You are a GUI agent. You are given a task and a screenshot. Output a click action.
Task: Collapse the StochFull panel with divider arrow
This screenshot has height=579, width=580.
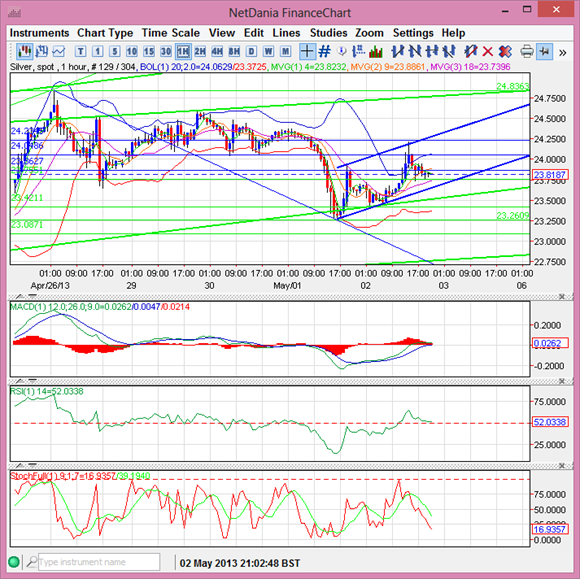click(33, 465)
